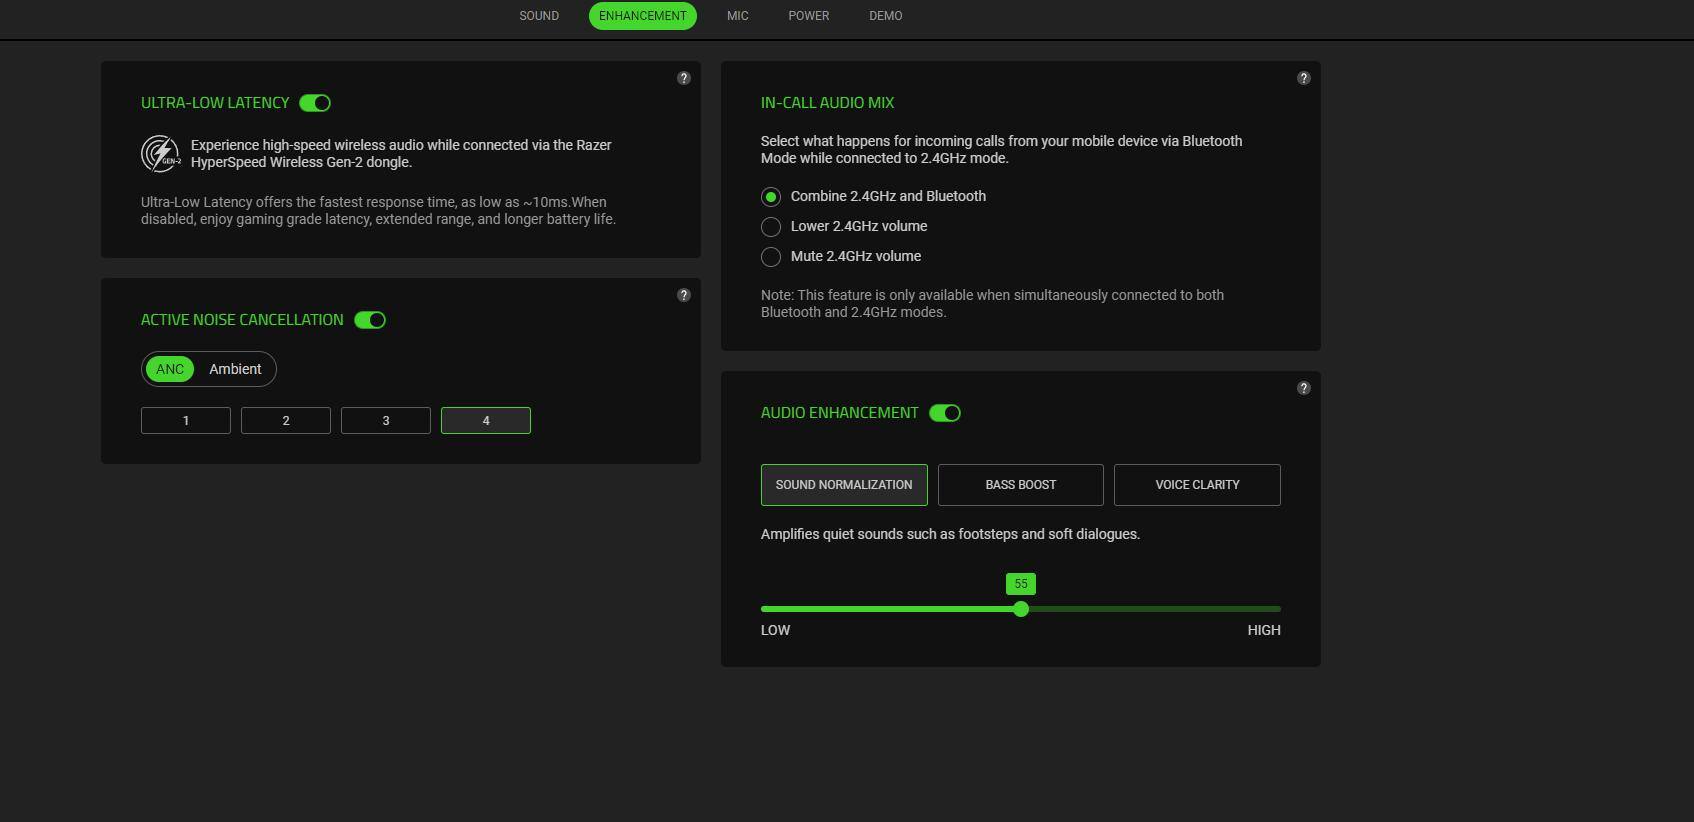Viewport: 1694px width, 822px height.
Task: Open the Demo tab
Action: 886,16
